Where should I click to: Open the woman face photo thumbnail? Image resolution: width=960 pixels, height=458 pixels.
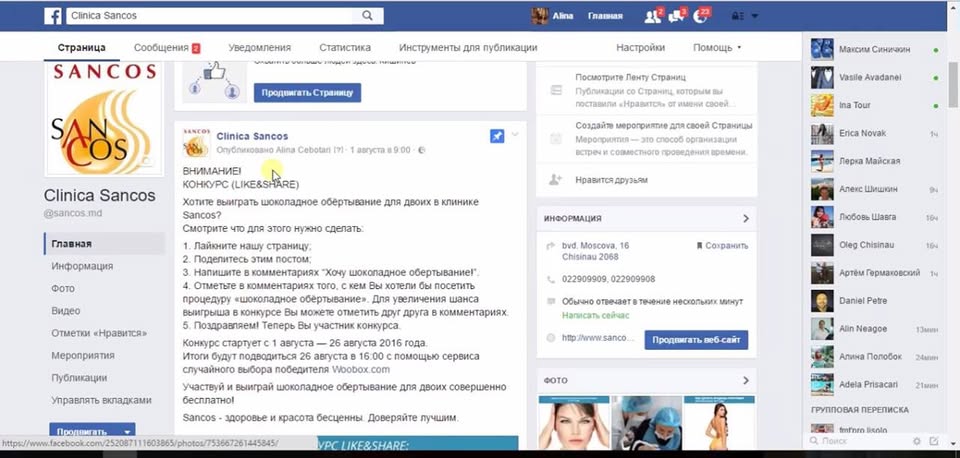(574, 423)
